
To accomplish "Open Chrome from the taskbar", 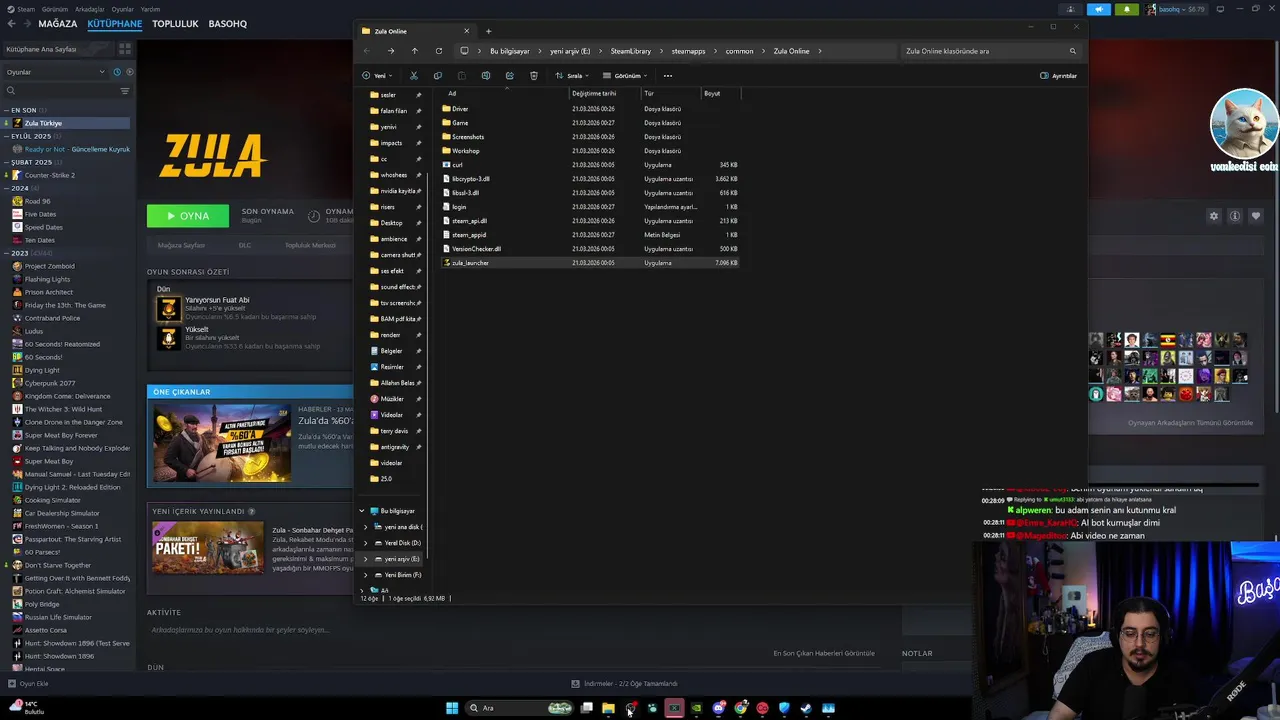I will coord(740,708).
